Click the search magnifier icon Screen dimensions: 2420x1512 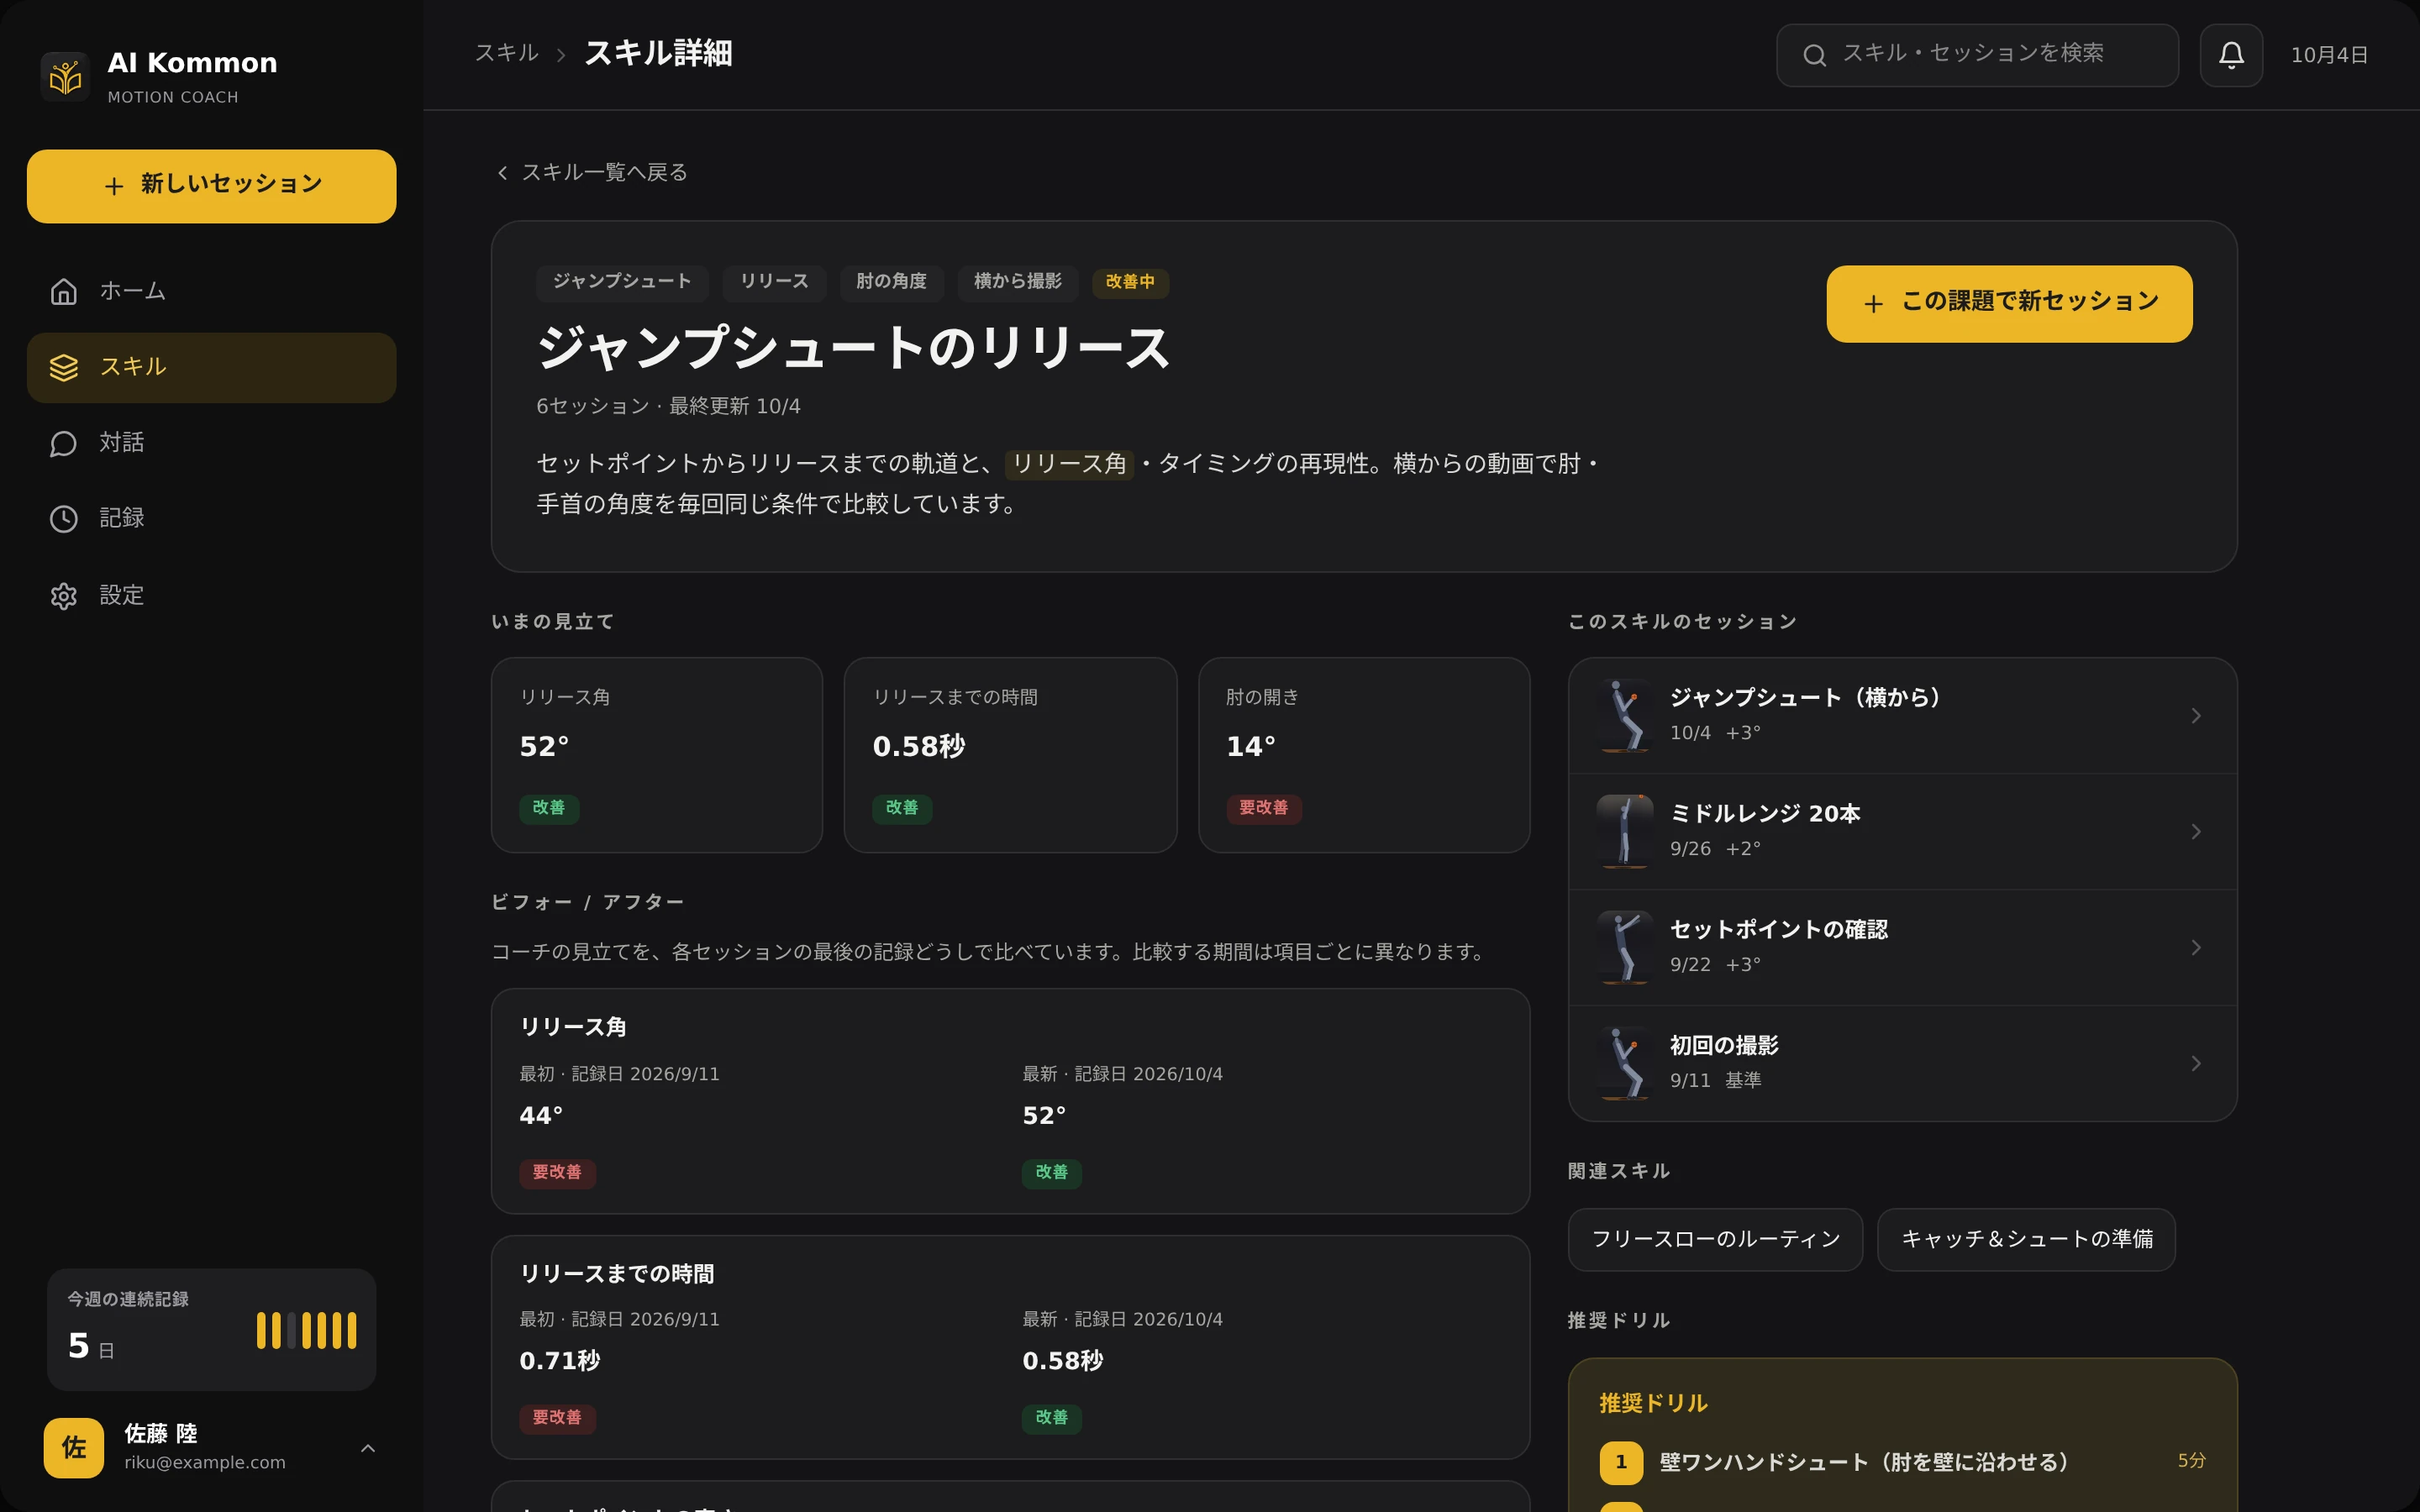coord(1814,55)
